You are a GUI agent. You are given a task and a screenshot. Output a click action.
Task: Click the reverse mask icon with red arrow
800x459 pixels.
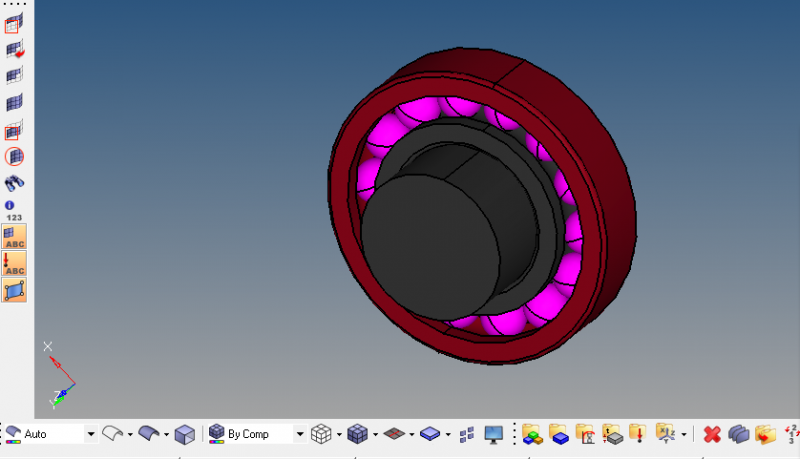pos(14,49)
